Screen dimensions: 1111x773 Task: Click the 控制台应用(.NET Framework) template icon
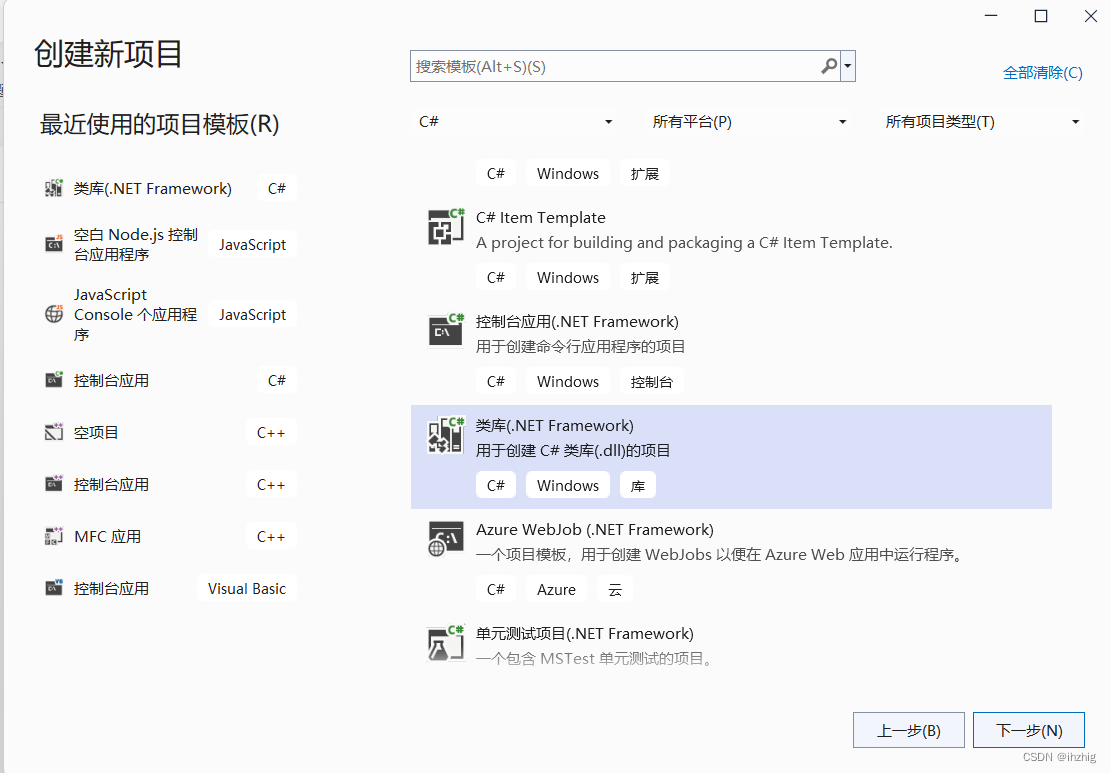(x=446, y=330)
